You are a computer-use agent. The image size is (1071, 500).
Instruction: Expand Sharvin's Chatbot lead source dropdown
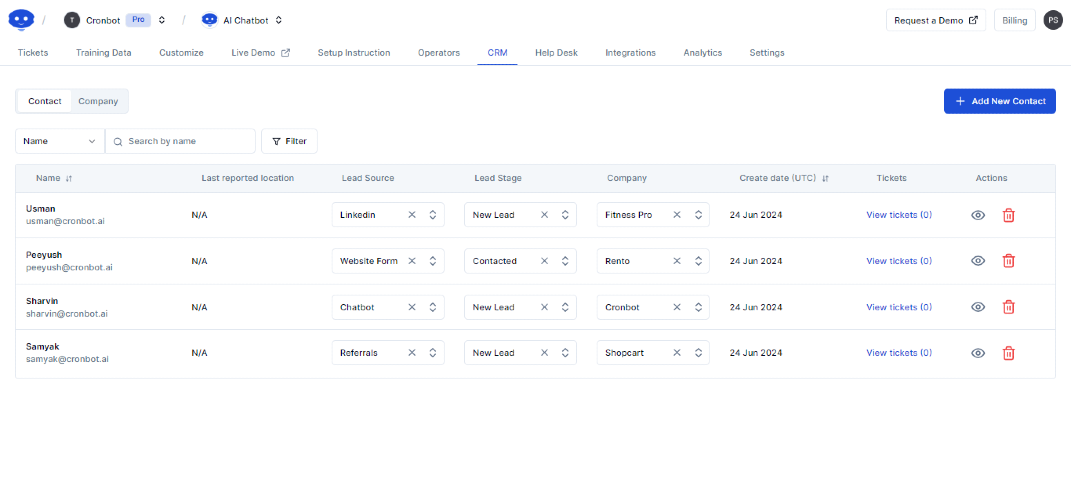432,307
